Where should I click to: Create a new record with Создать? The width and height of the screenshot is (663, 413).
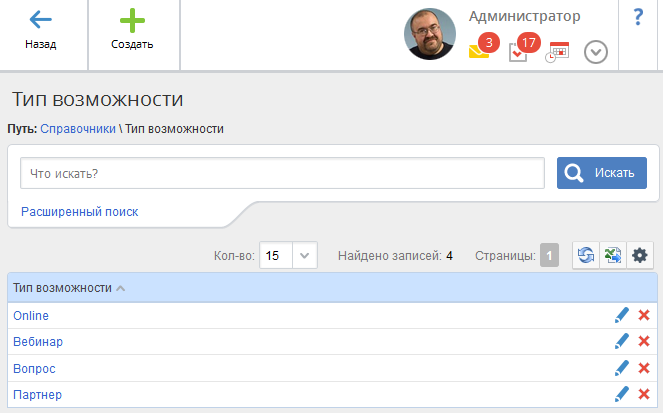tap(132, 30)
